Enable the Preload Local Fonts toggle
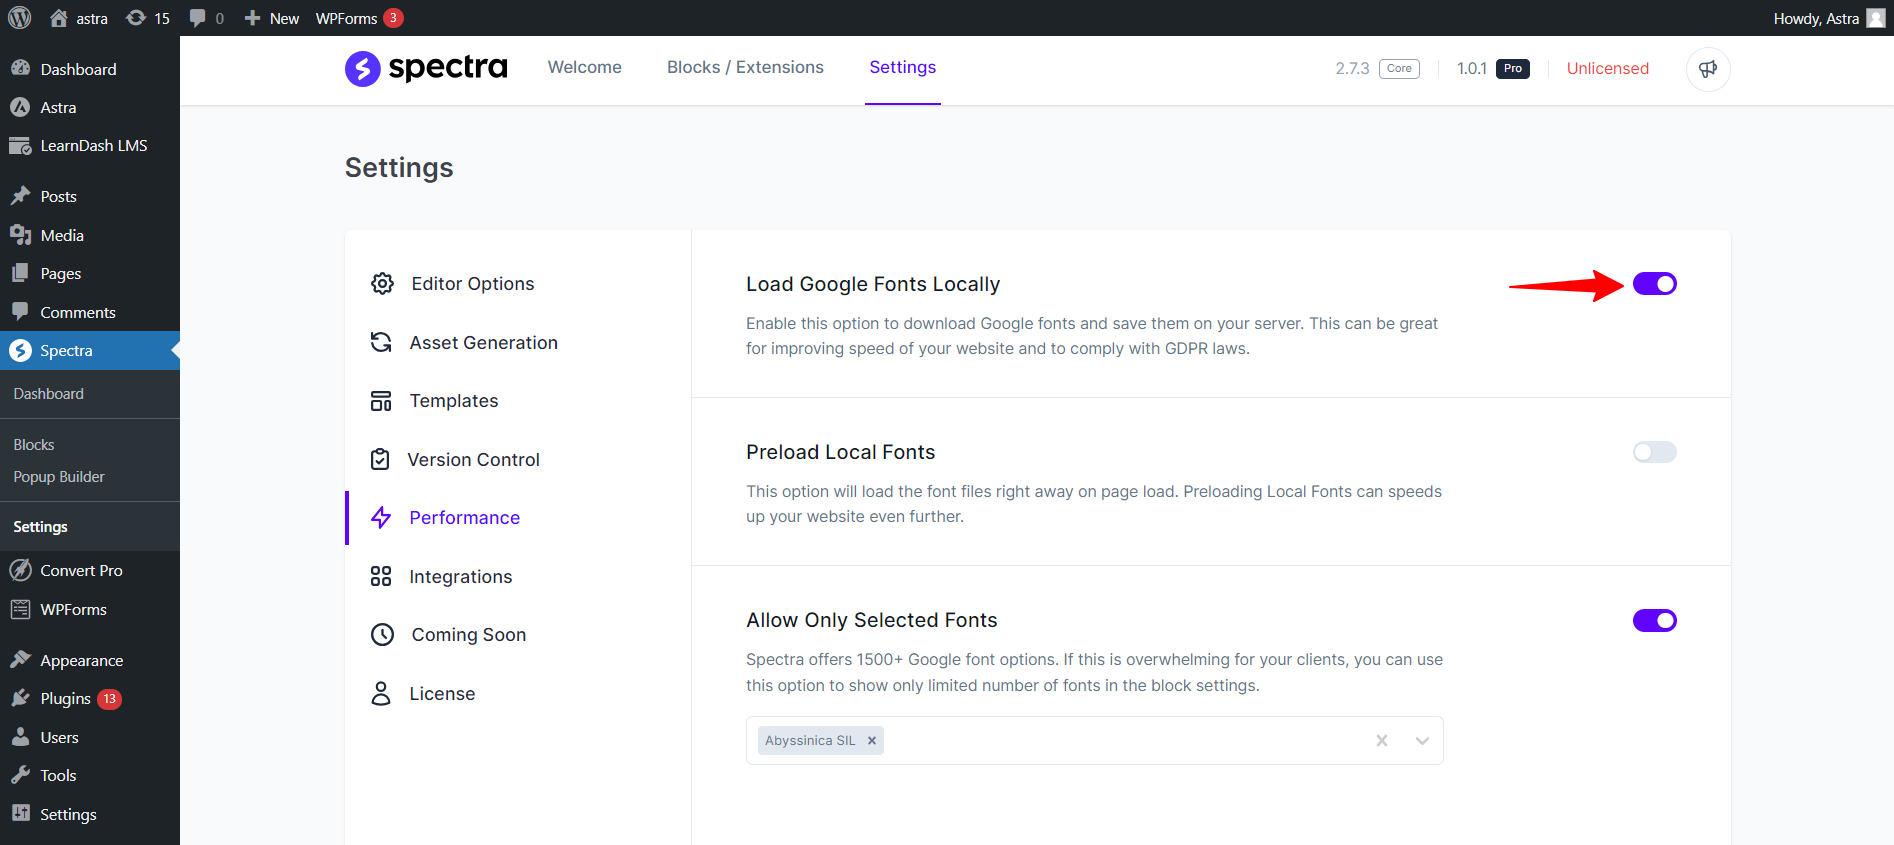Screen dimensions: 1894x845 [1654, 452]
